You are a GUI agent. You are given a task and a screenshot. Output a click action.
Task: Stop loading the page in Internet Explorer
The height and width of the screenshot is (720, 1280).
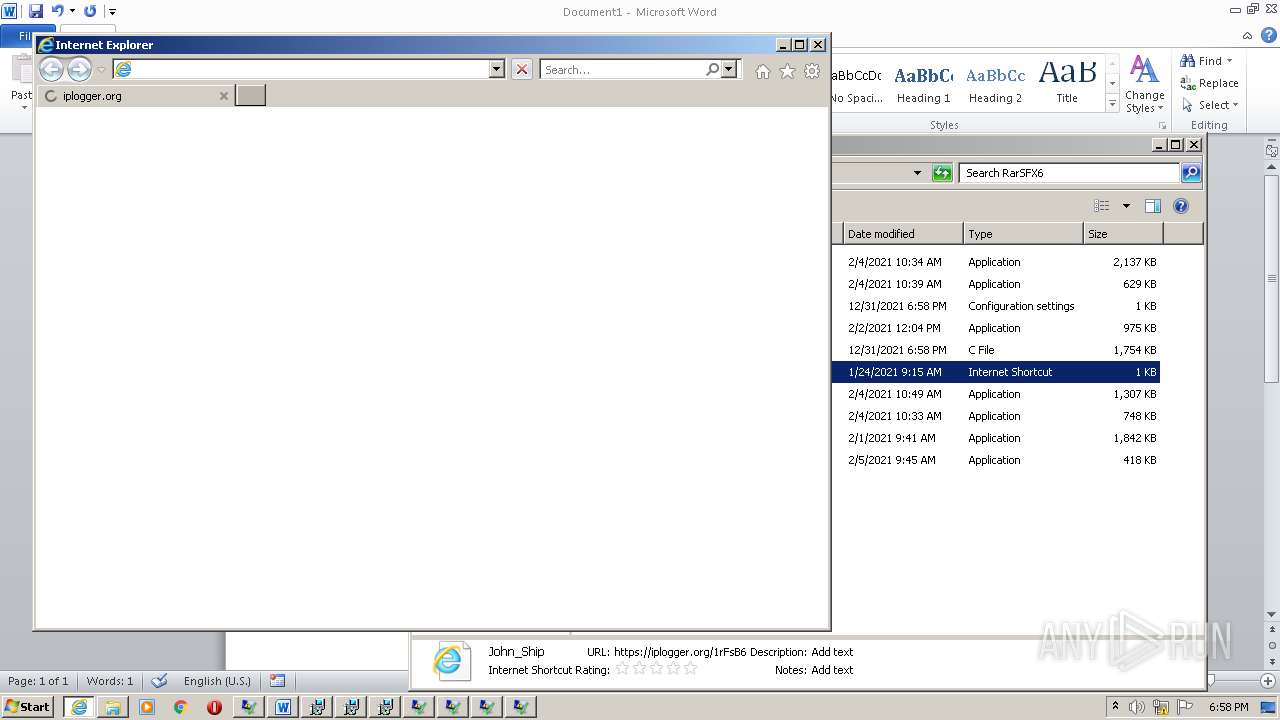[521, 69]
